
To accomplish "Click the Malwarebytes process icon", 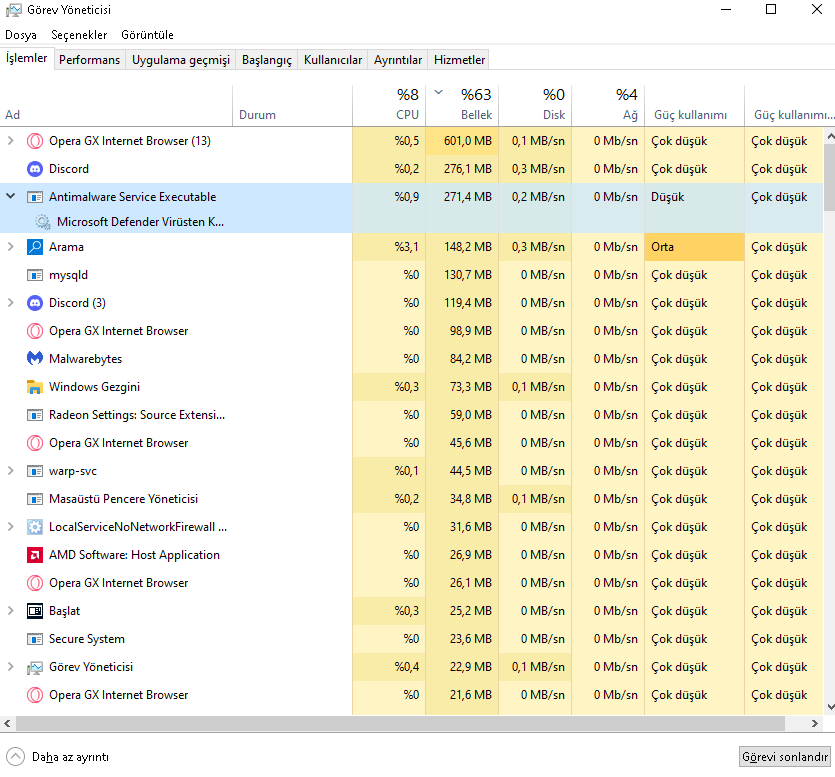I will (x=34, y=359).
